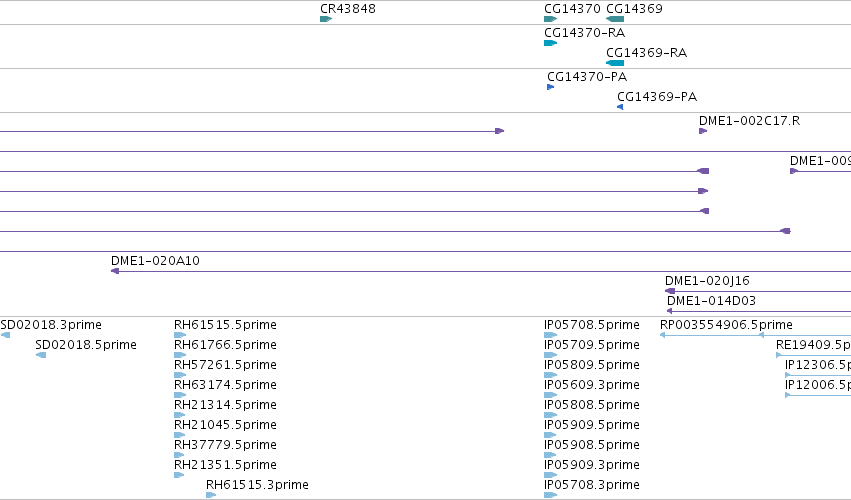Select SD02018.3prime EST glyph
851x500 pixels.
tap(5, 335)
